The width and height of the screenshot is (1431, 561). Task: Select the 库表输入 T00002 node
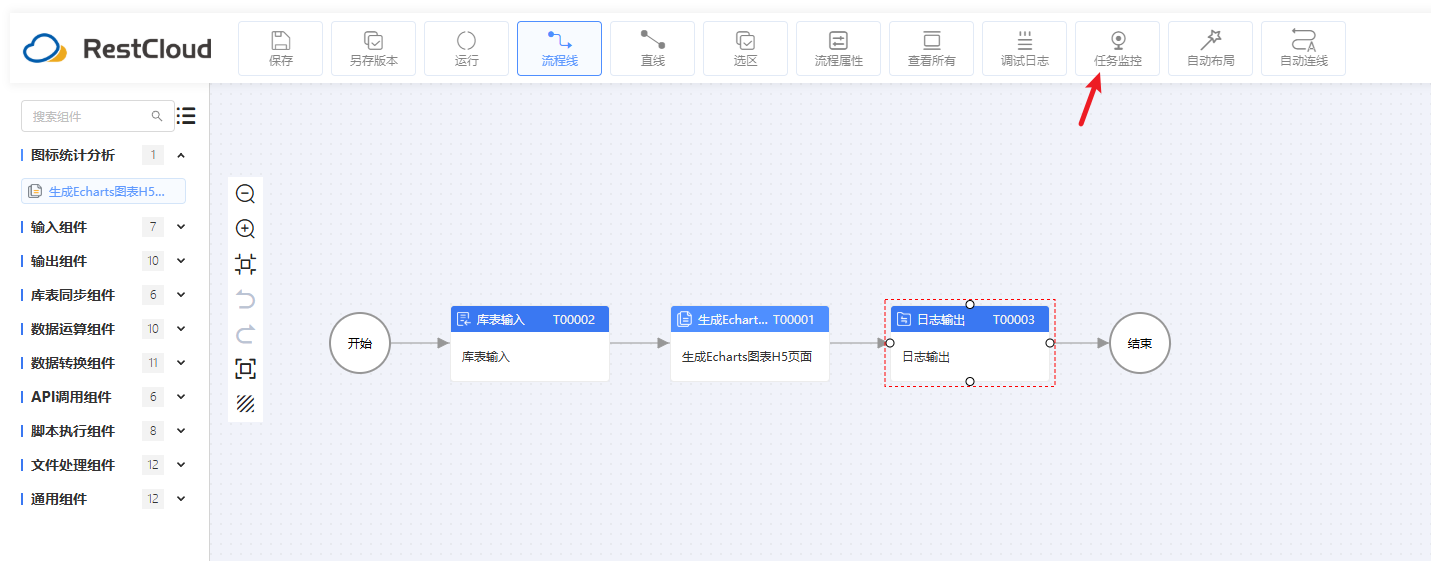coord(530,343)
